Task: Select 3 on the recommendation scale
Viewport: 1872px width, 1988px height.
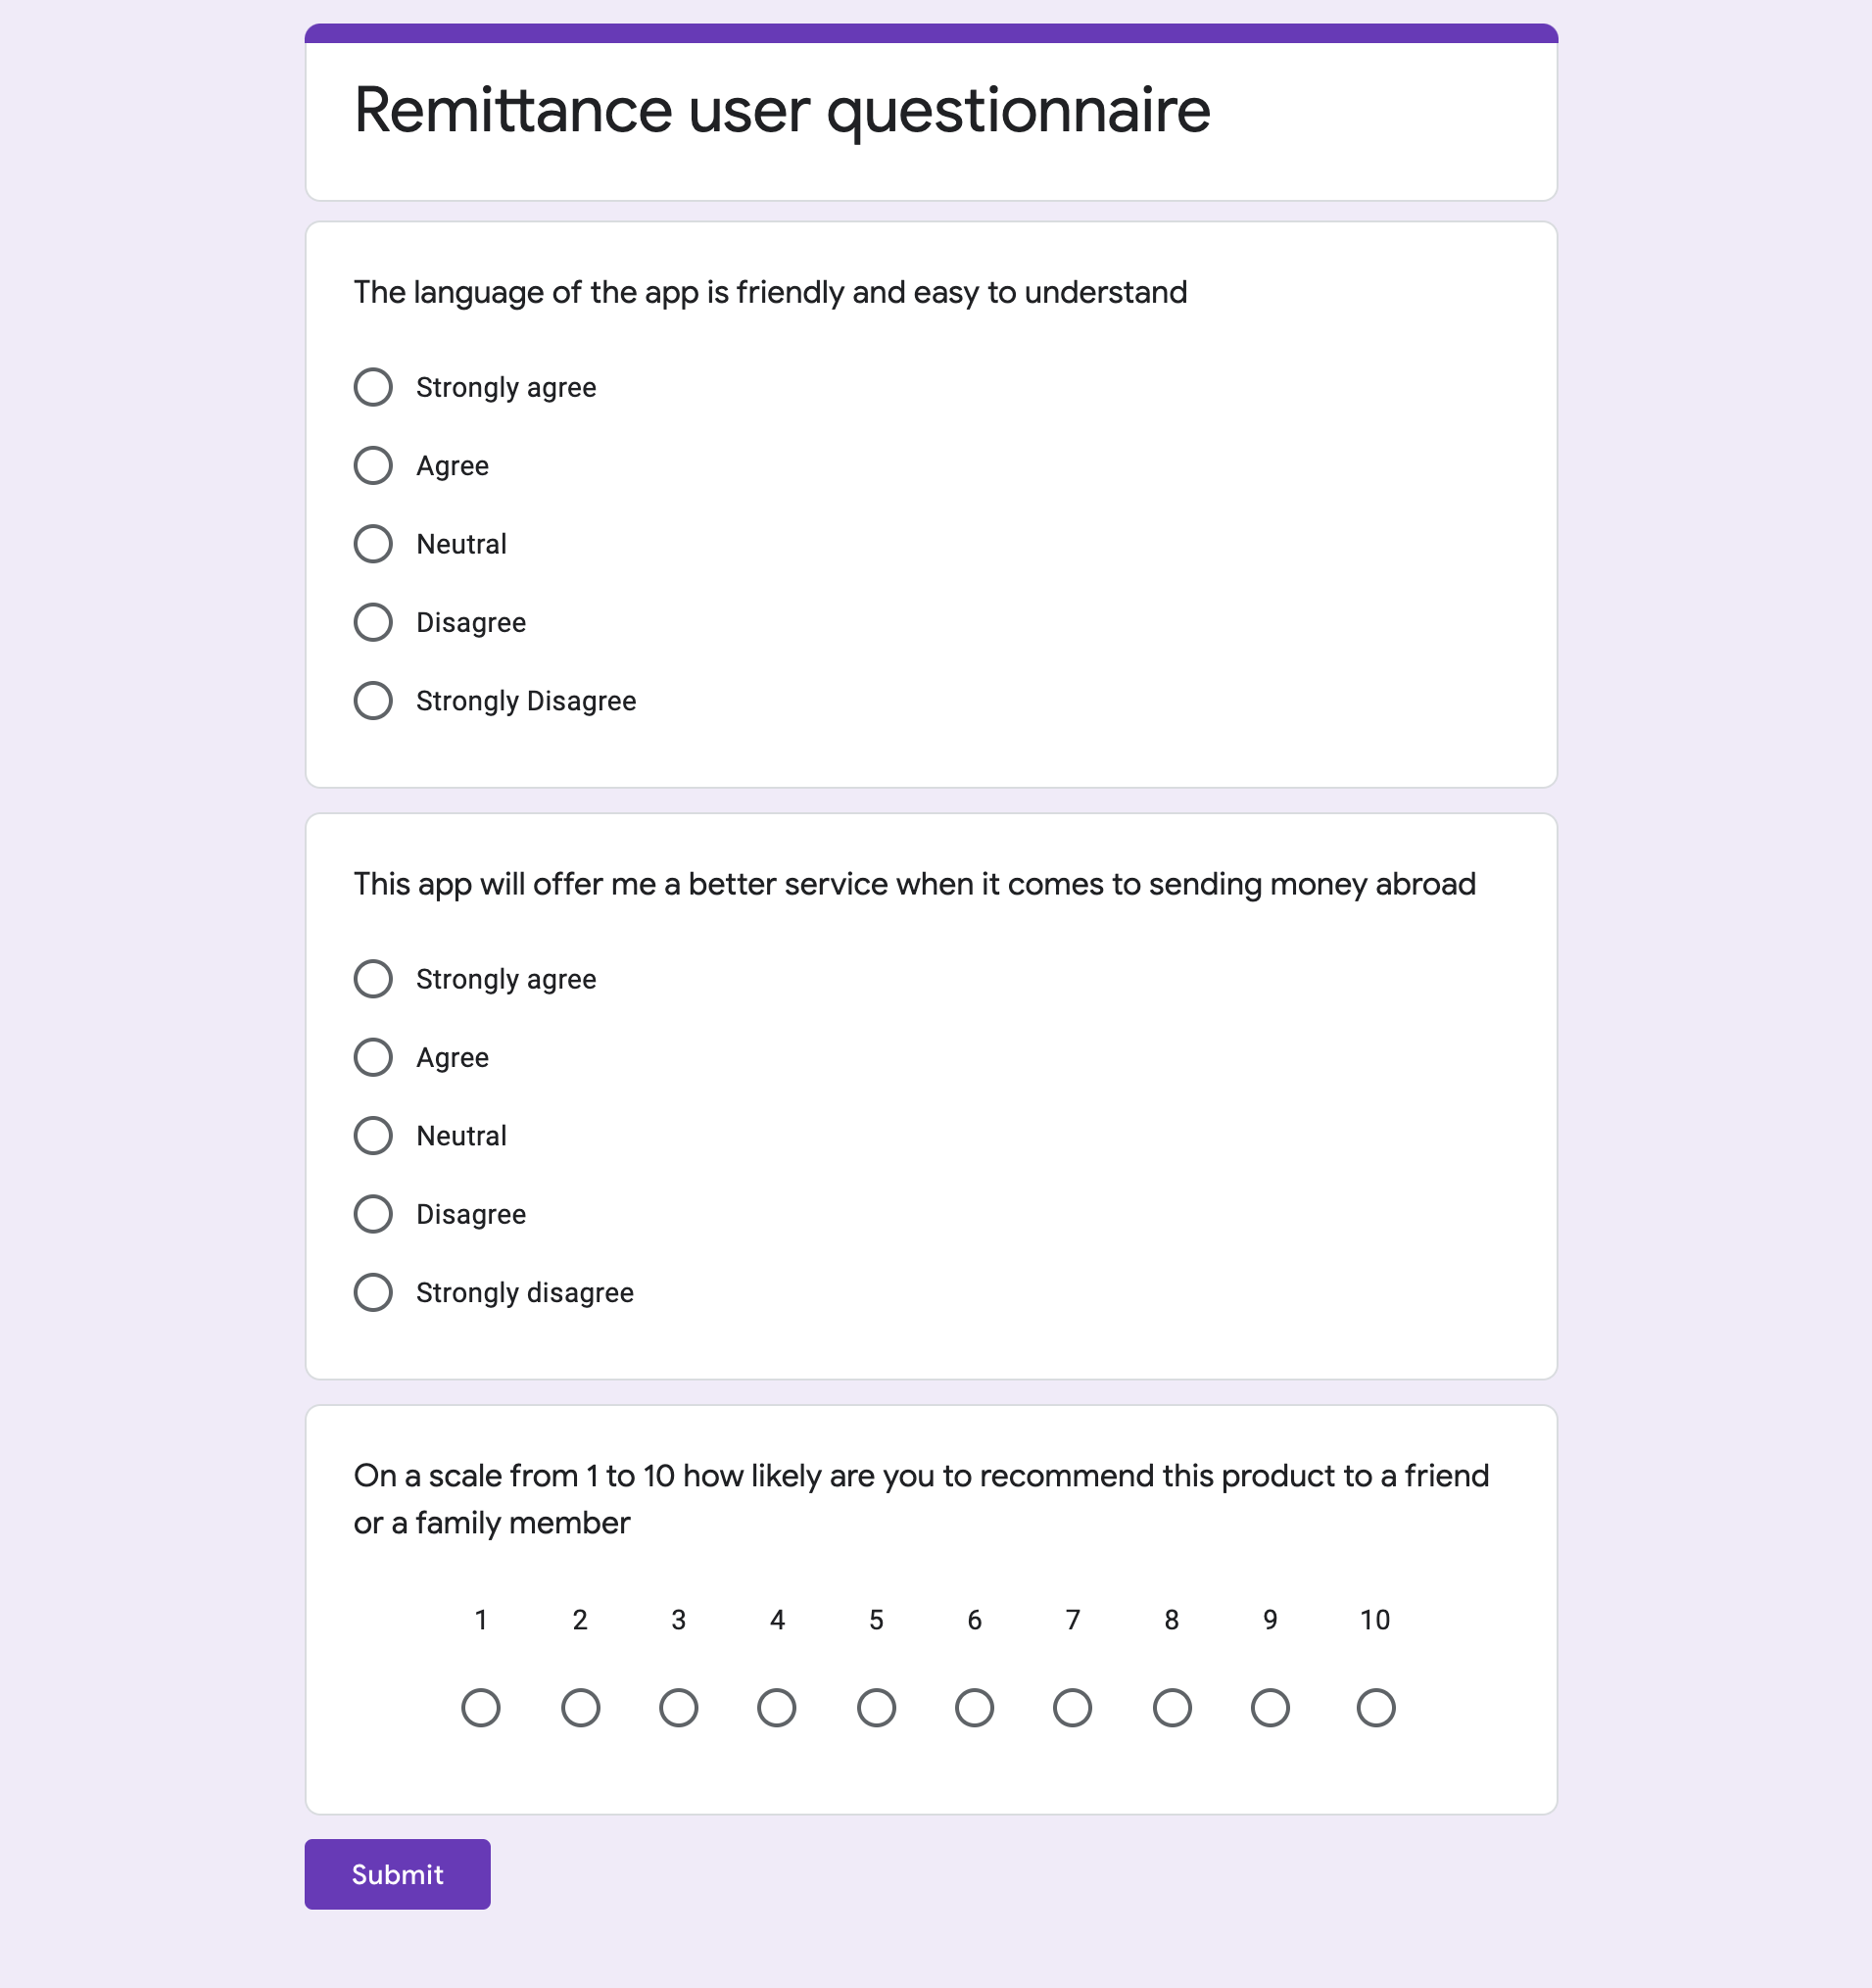Action: (x=679, y=1708)
